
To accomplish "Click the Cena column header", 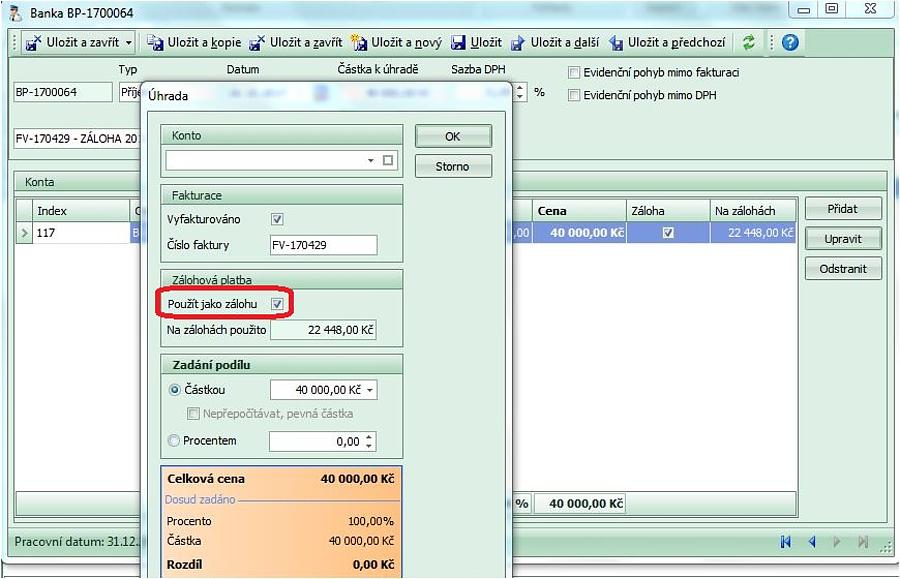I will 578,211.
